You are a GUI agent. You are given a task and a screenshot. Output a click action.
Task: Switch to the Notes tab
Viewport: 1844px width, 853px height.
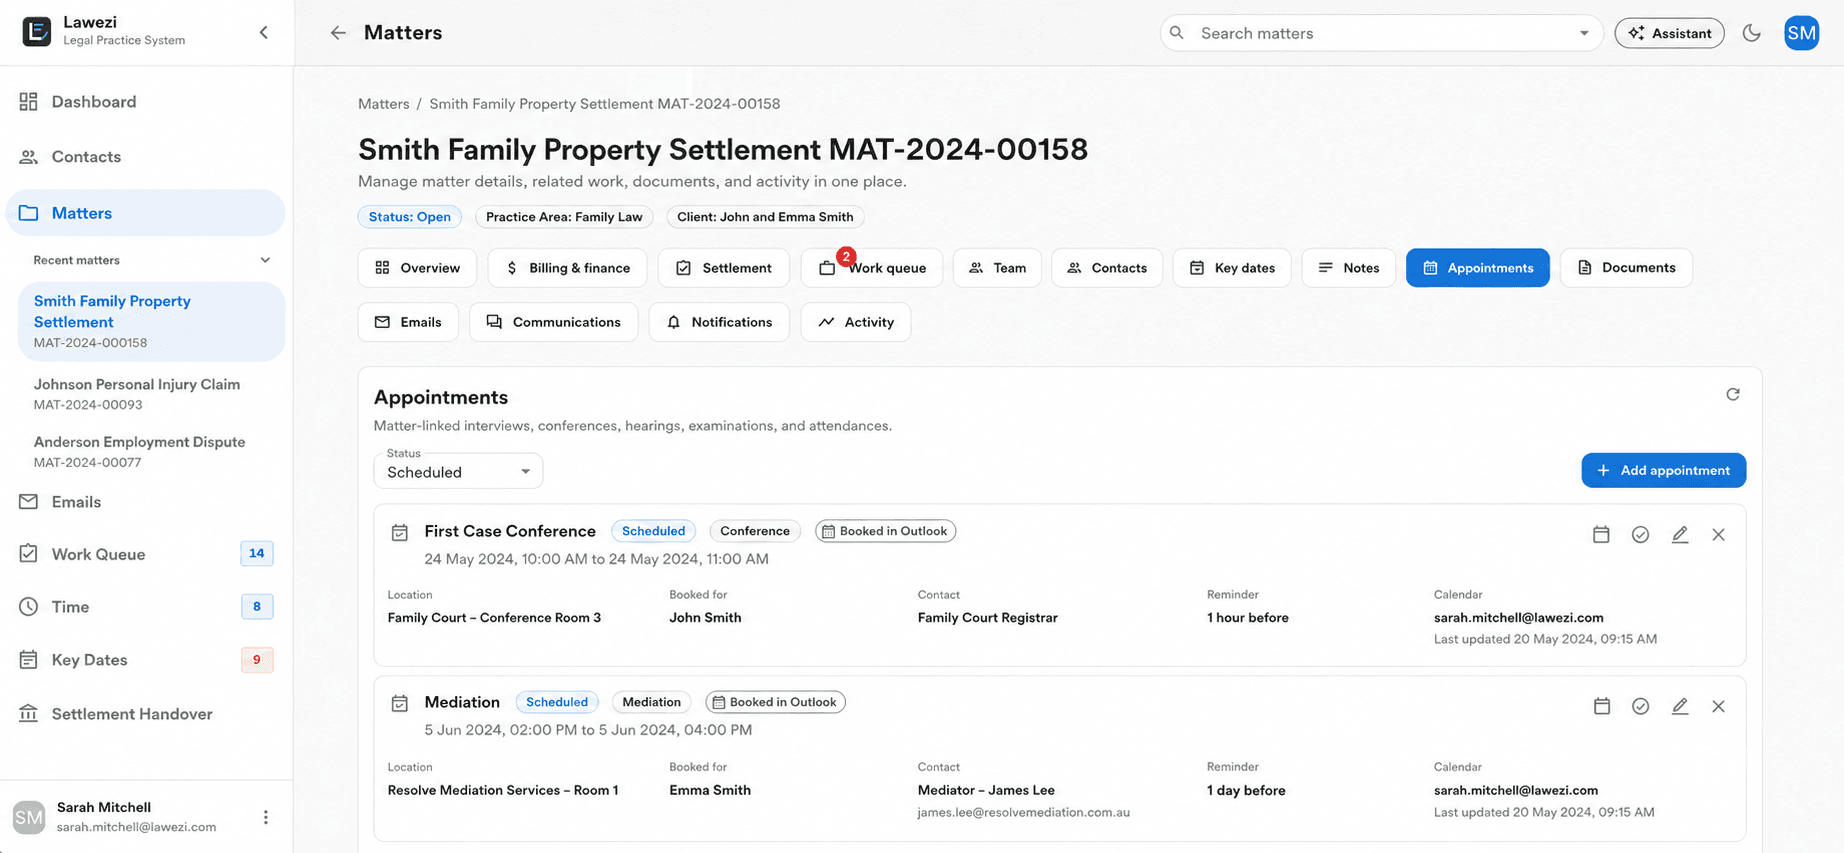tap(1349, 268)
